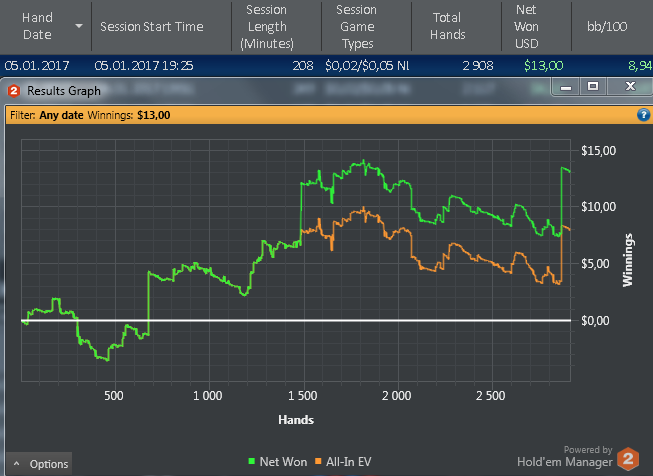Screen dimensions: 653x476
Task: Open the Hand Date column sort dropdown arrow
Action: [x=79, y=26]
